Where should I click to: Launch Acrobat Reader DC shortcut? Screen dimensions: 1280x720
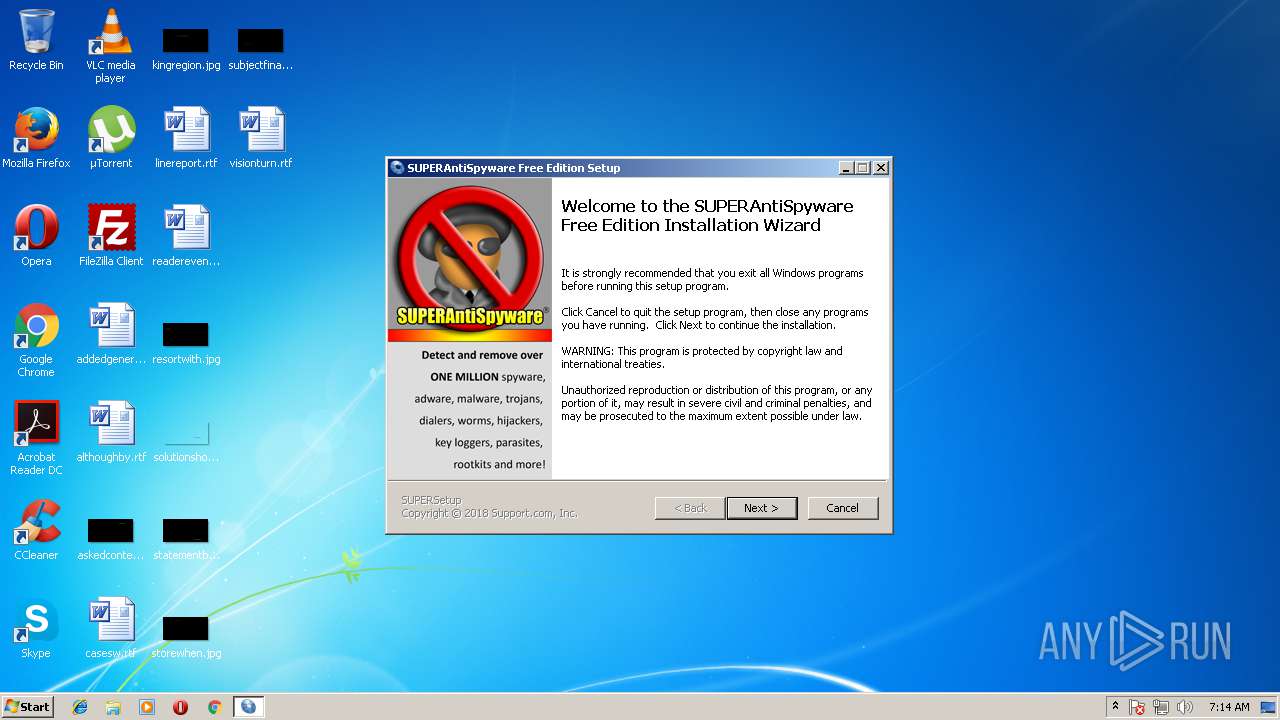click(x=36, y=438)
